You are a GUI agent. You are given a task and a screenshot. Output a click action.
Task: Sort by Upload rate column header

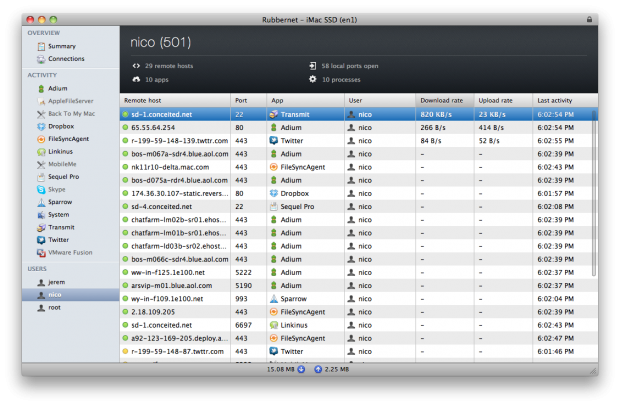pos(503,100)
